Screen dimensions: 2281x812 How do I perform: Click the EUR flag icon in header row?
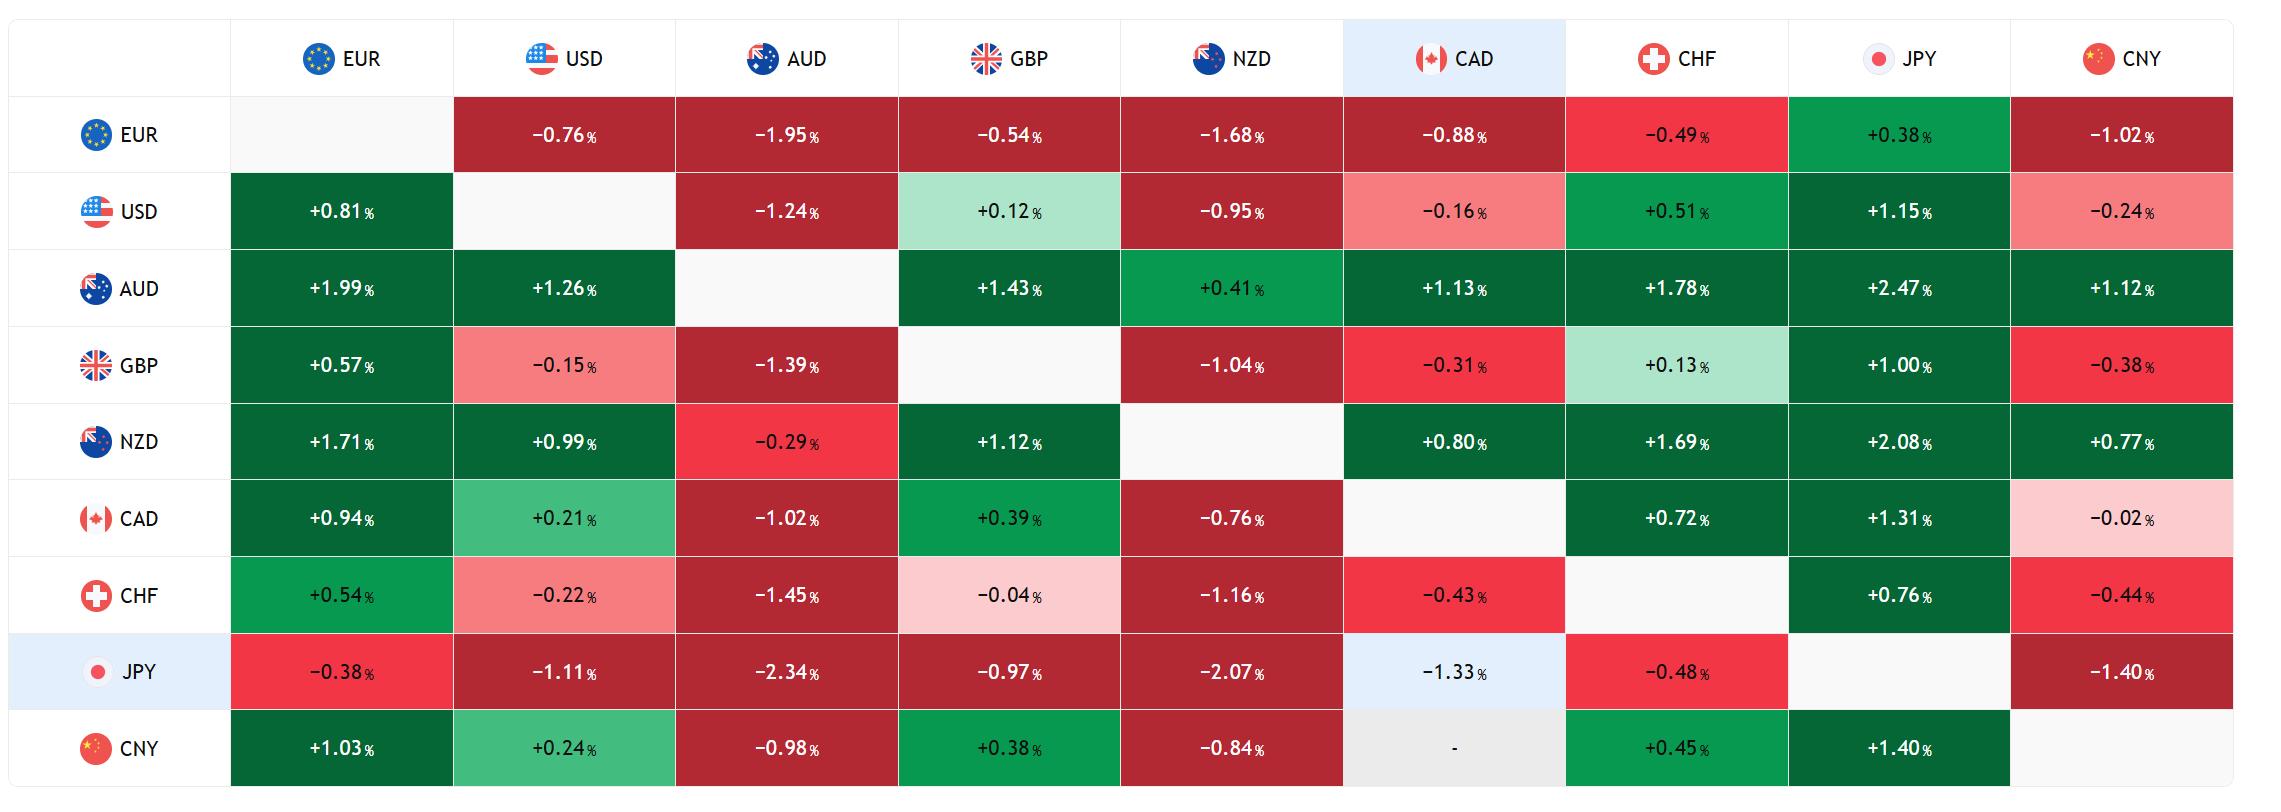(x=318, y=59)
